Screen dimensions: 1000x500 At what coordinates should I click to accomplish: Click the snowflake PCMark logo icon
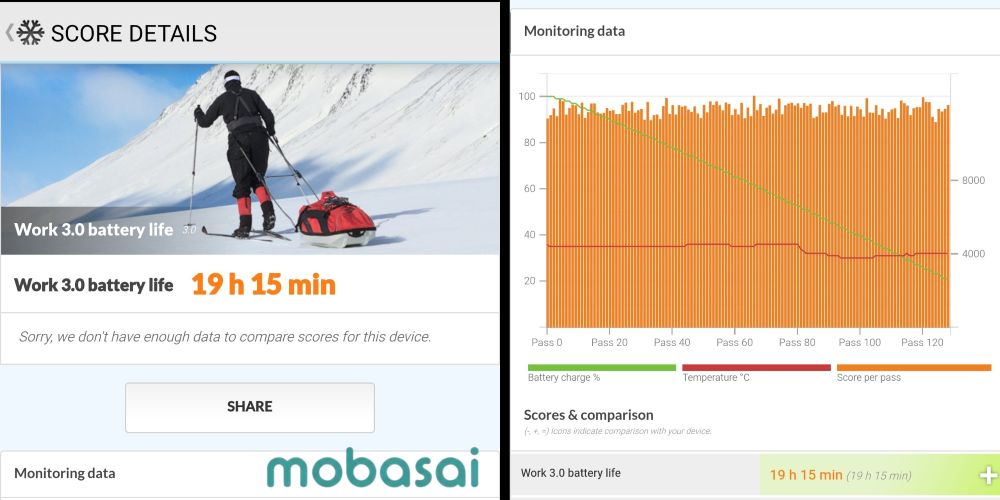[31, 33]
